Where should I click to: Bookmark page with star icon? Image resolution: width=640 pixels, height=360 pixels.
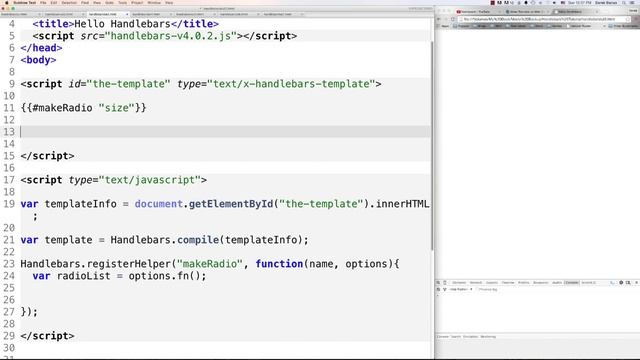coord(628,19)
